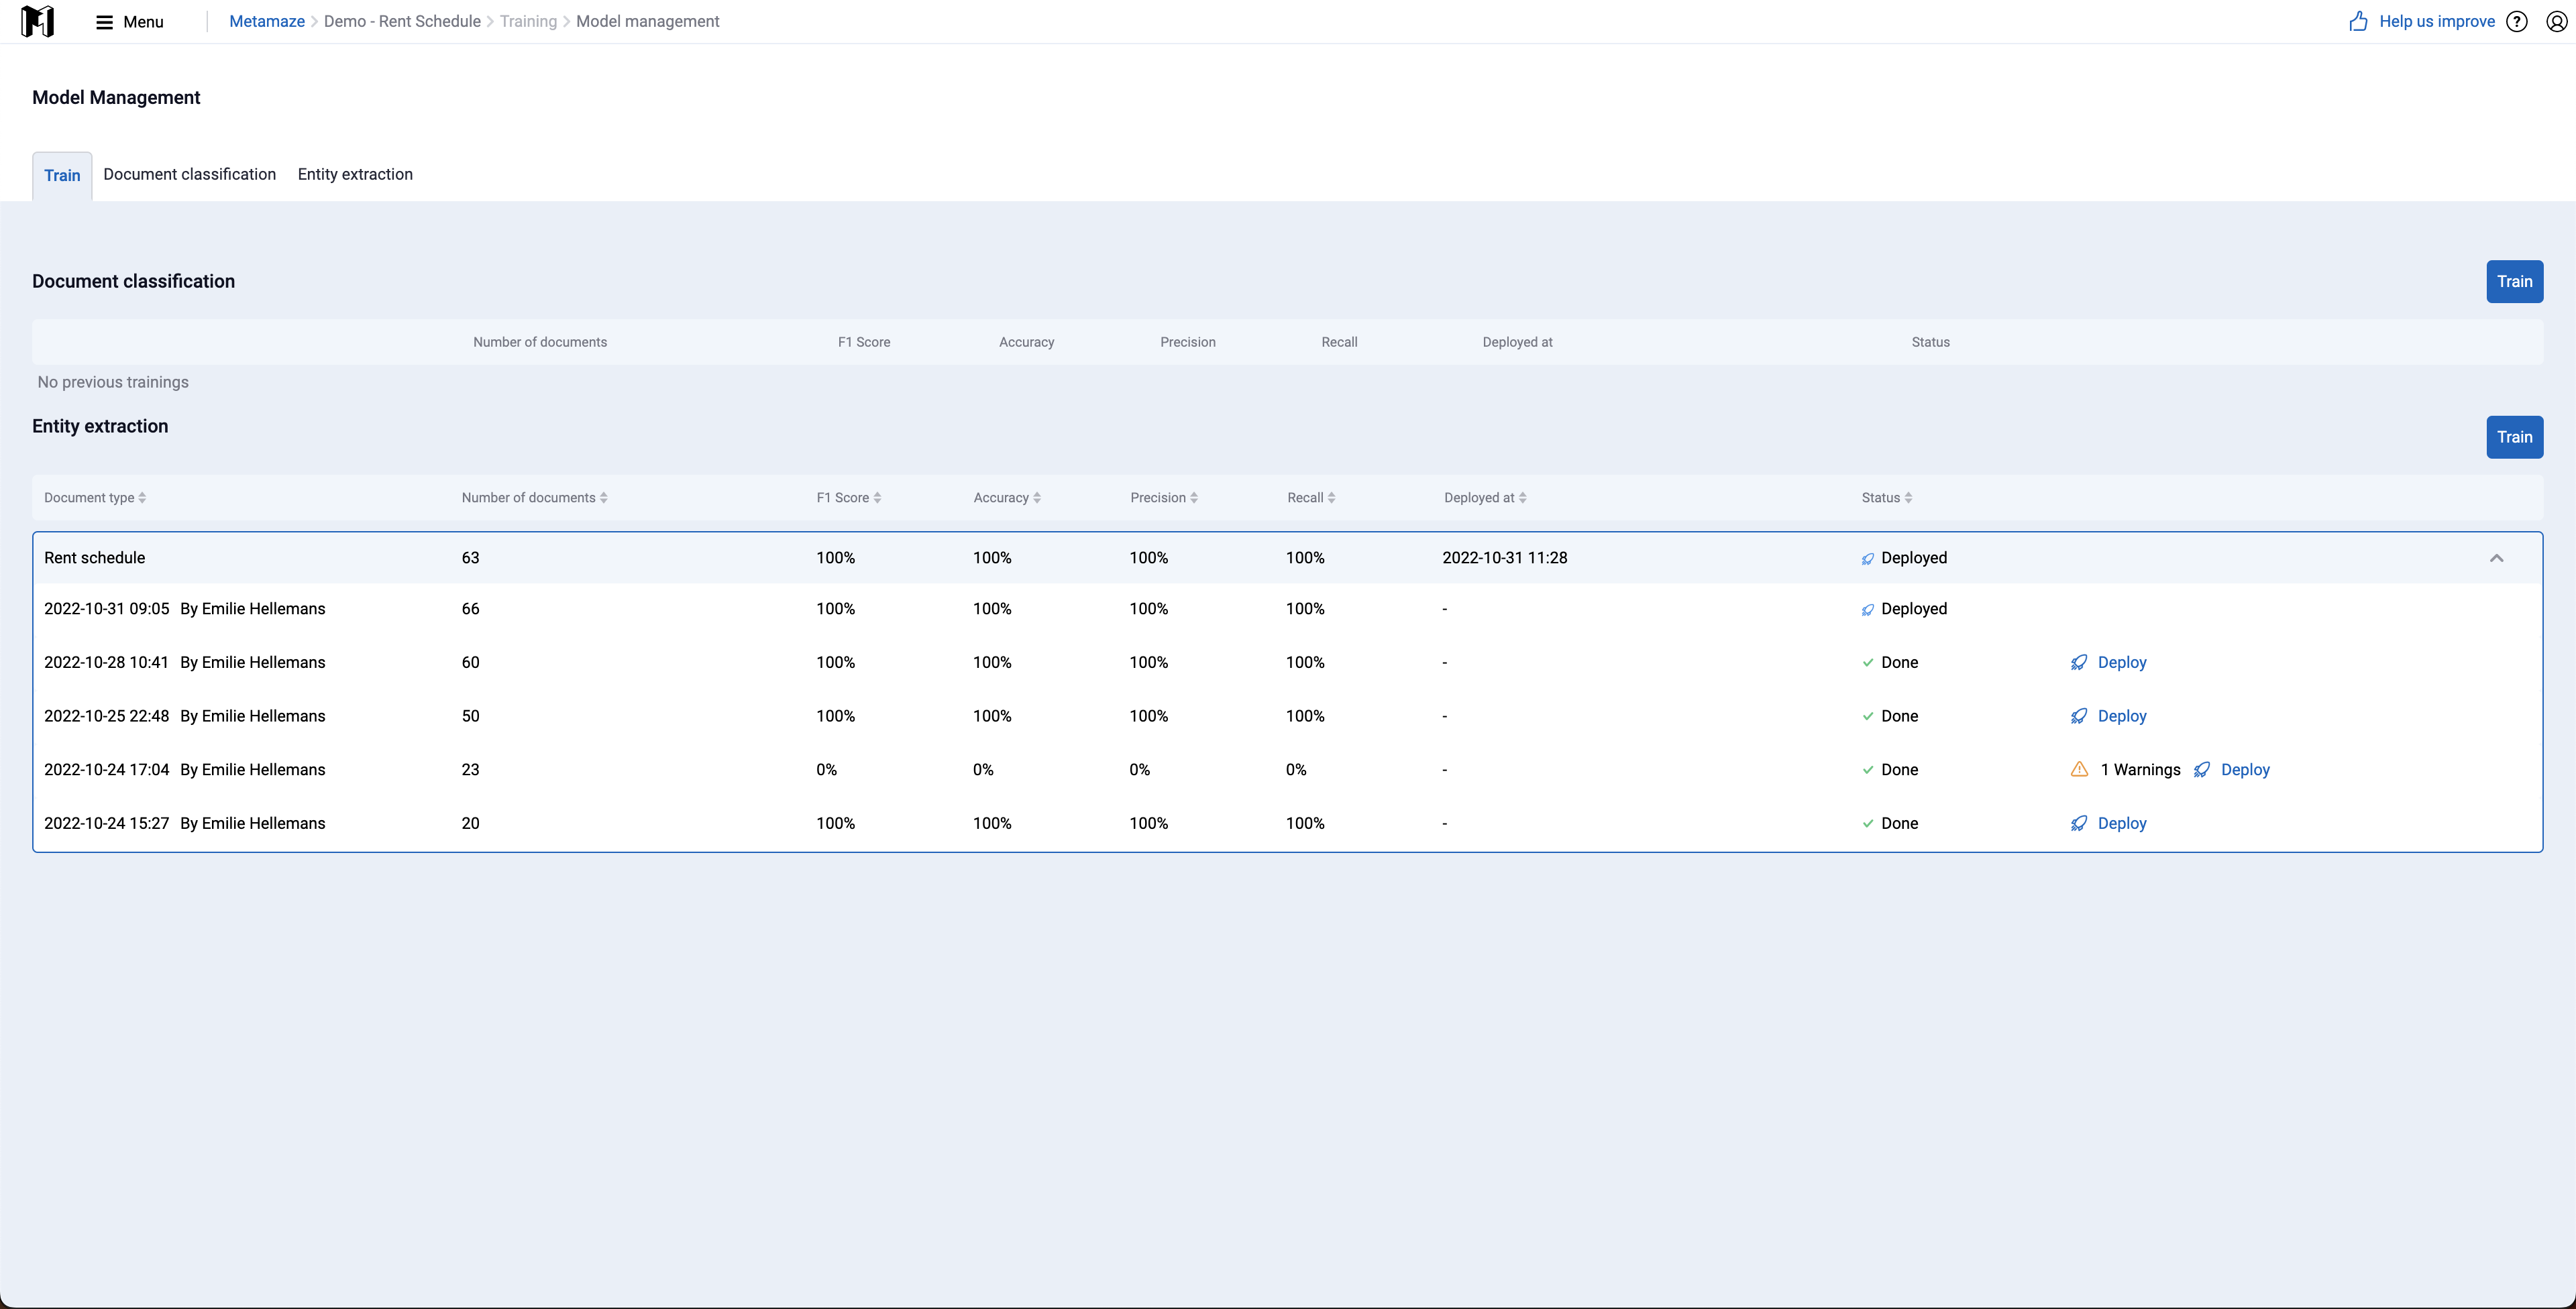
Task: Select the Train tab
Action: tap(62, 175)
